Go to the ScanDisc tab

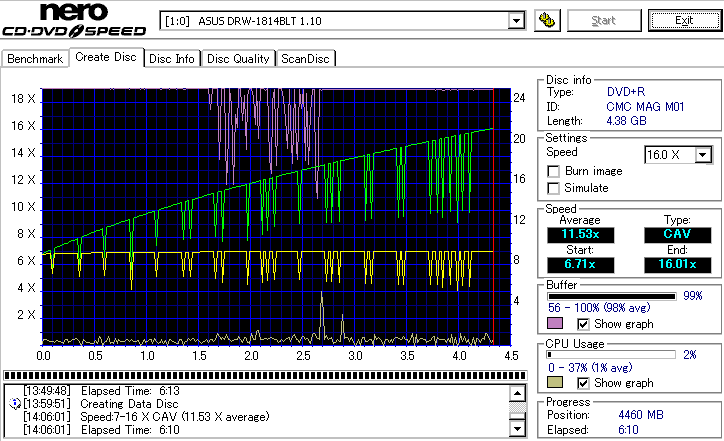(305, 59)
